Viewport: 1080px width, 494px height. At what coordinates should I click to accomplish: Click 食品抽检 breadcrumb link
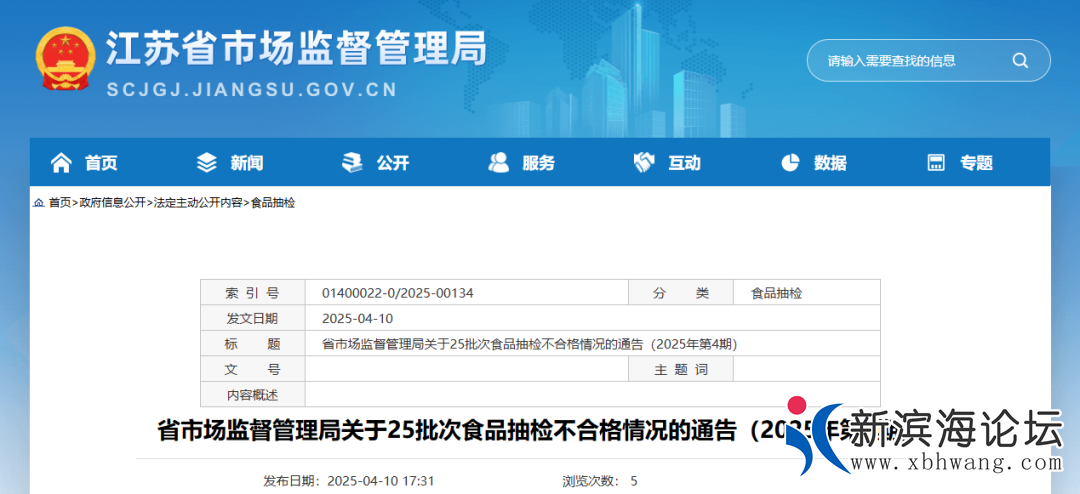coord(273,203)
